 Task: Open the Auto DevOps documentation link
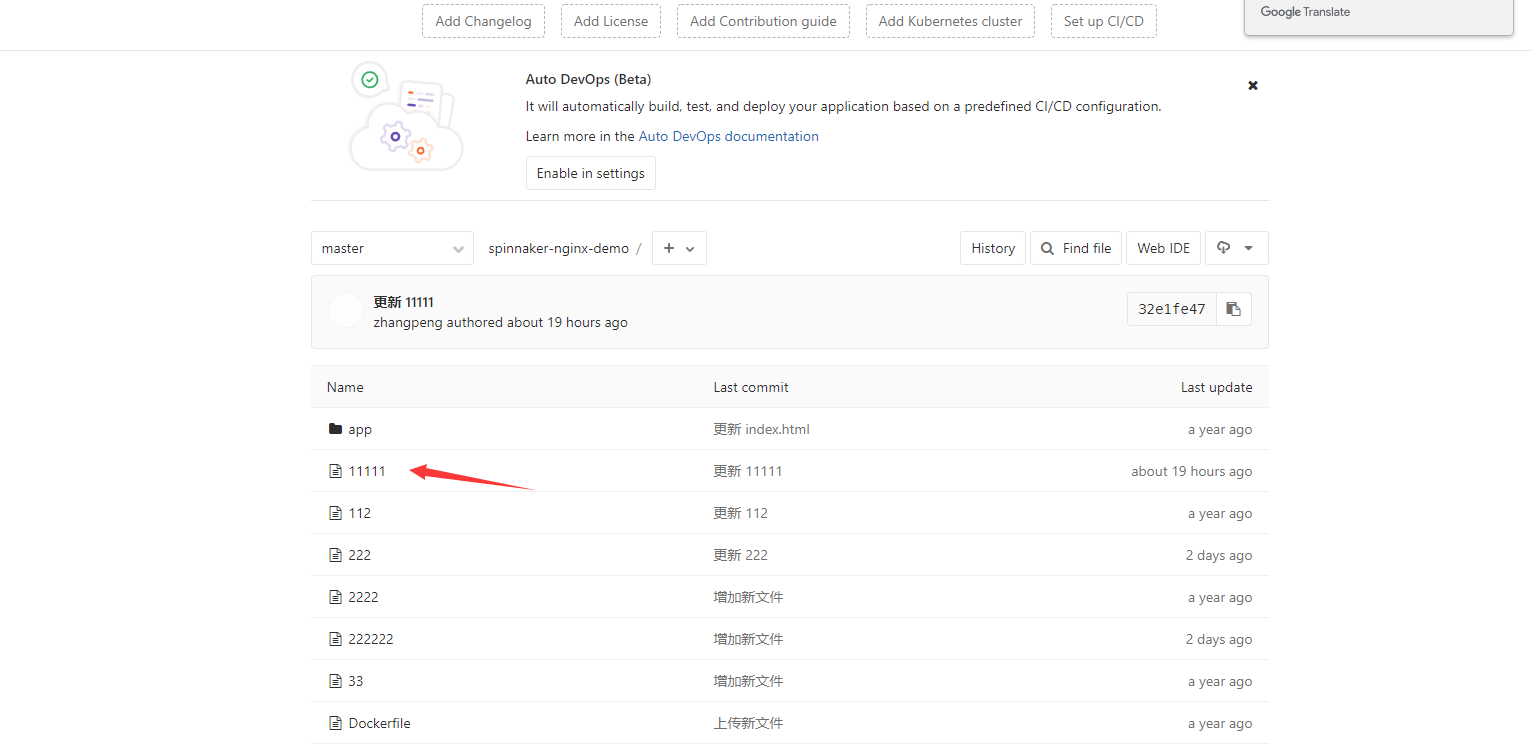click(x=728, y=136)
